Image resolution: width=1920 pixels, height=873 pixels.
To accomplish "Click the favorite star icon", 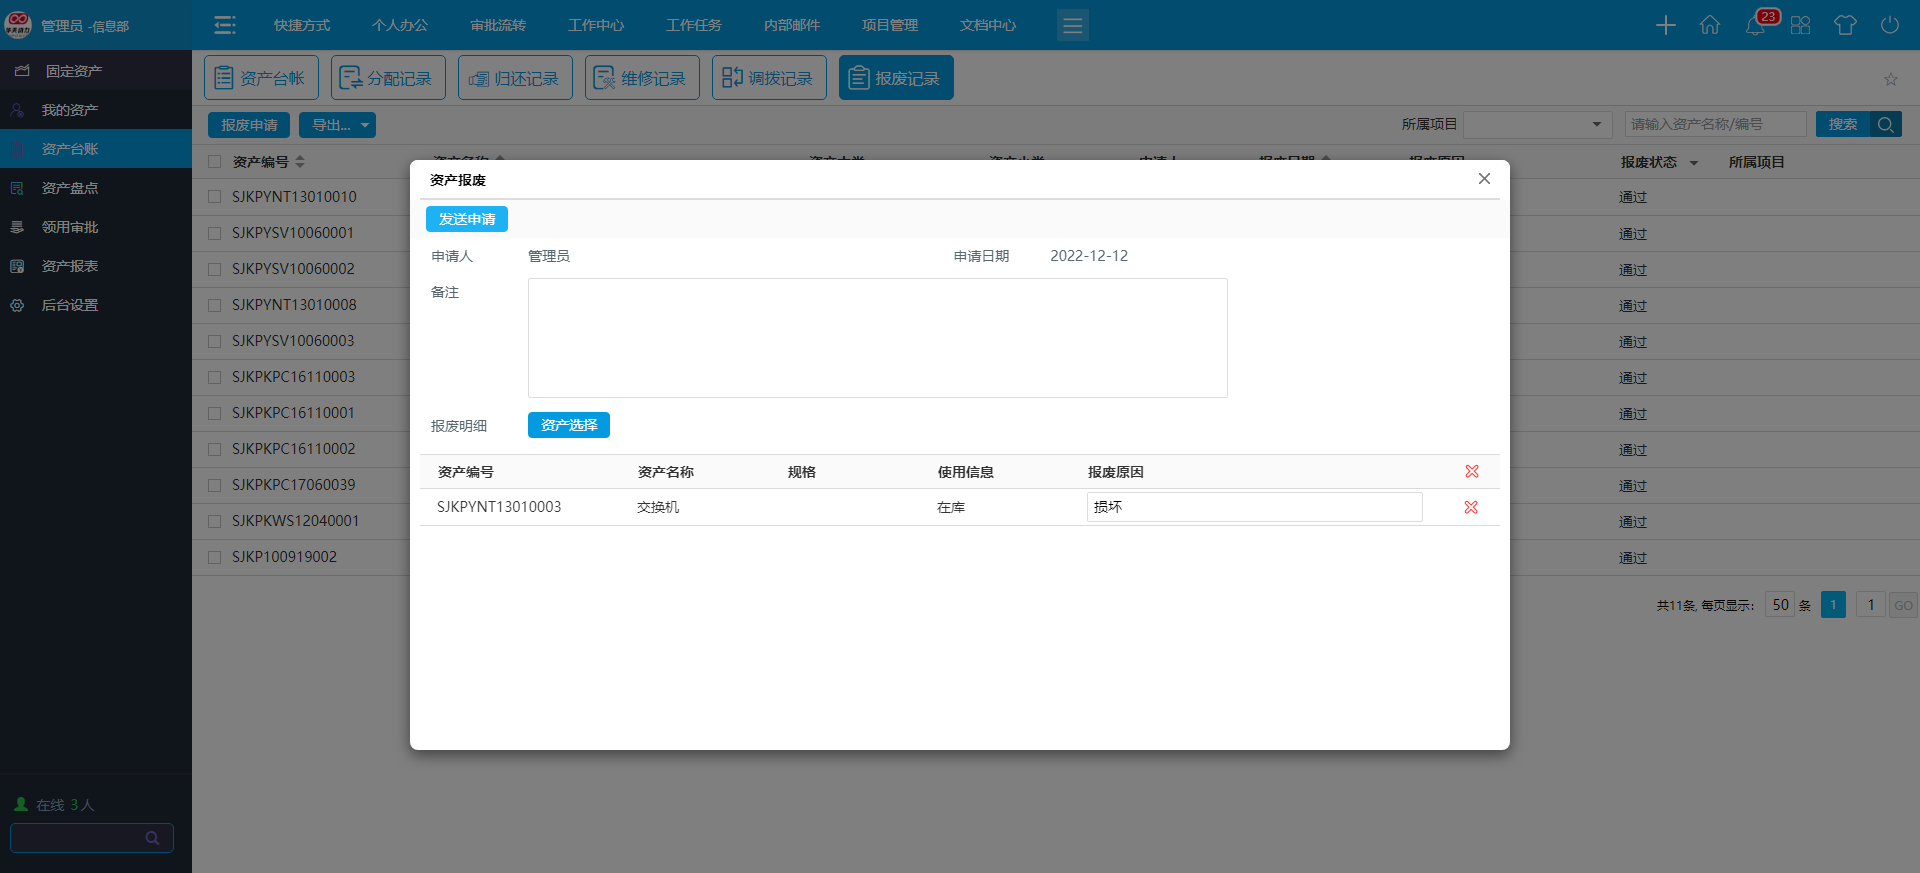I will 1890,79.
